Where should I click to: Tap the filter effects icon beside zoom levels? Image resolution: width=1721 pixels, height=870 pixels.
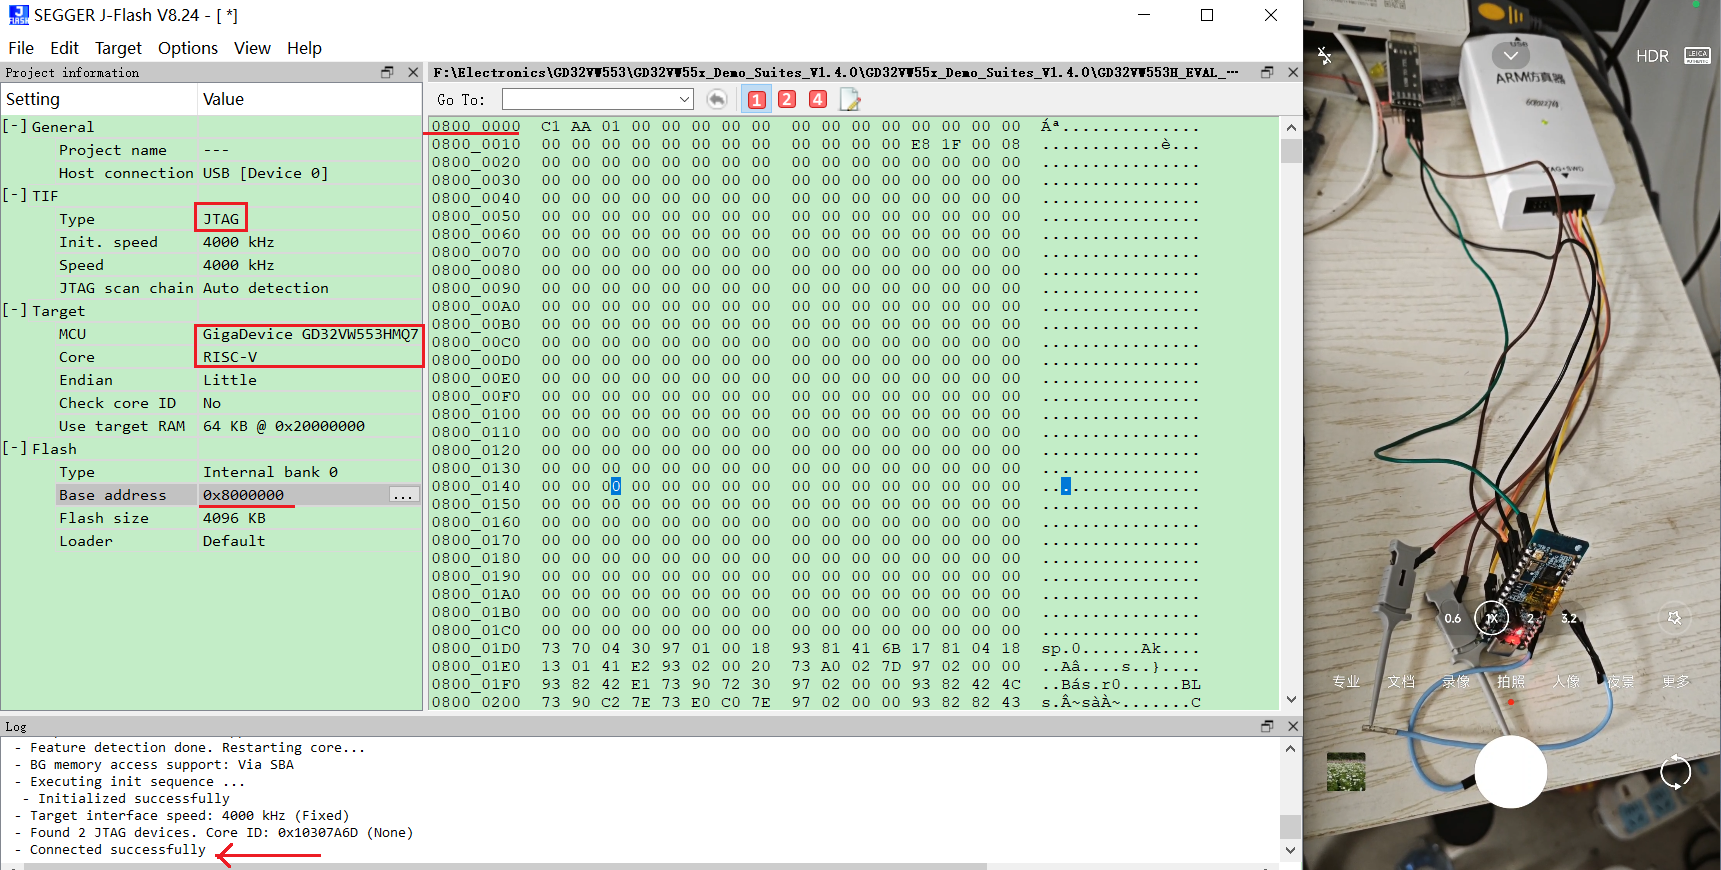1674,618
